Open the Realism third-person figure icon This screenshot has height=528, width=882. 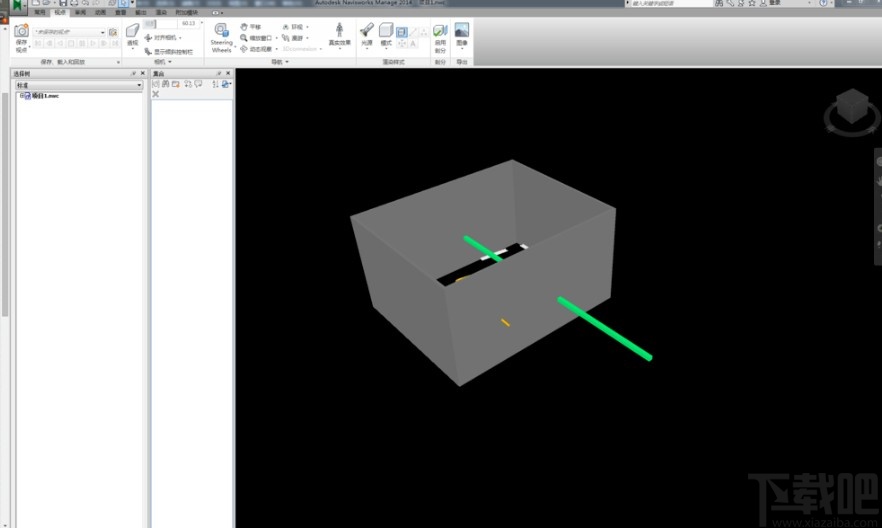pos(340,32)
